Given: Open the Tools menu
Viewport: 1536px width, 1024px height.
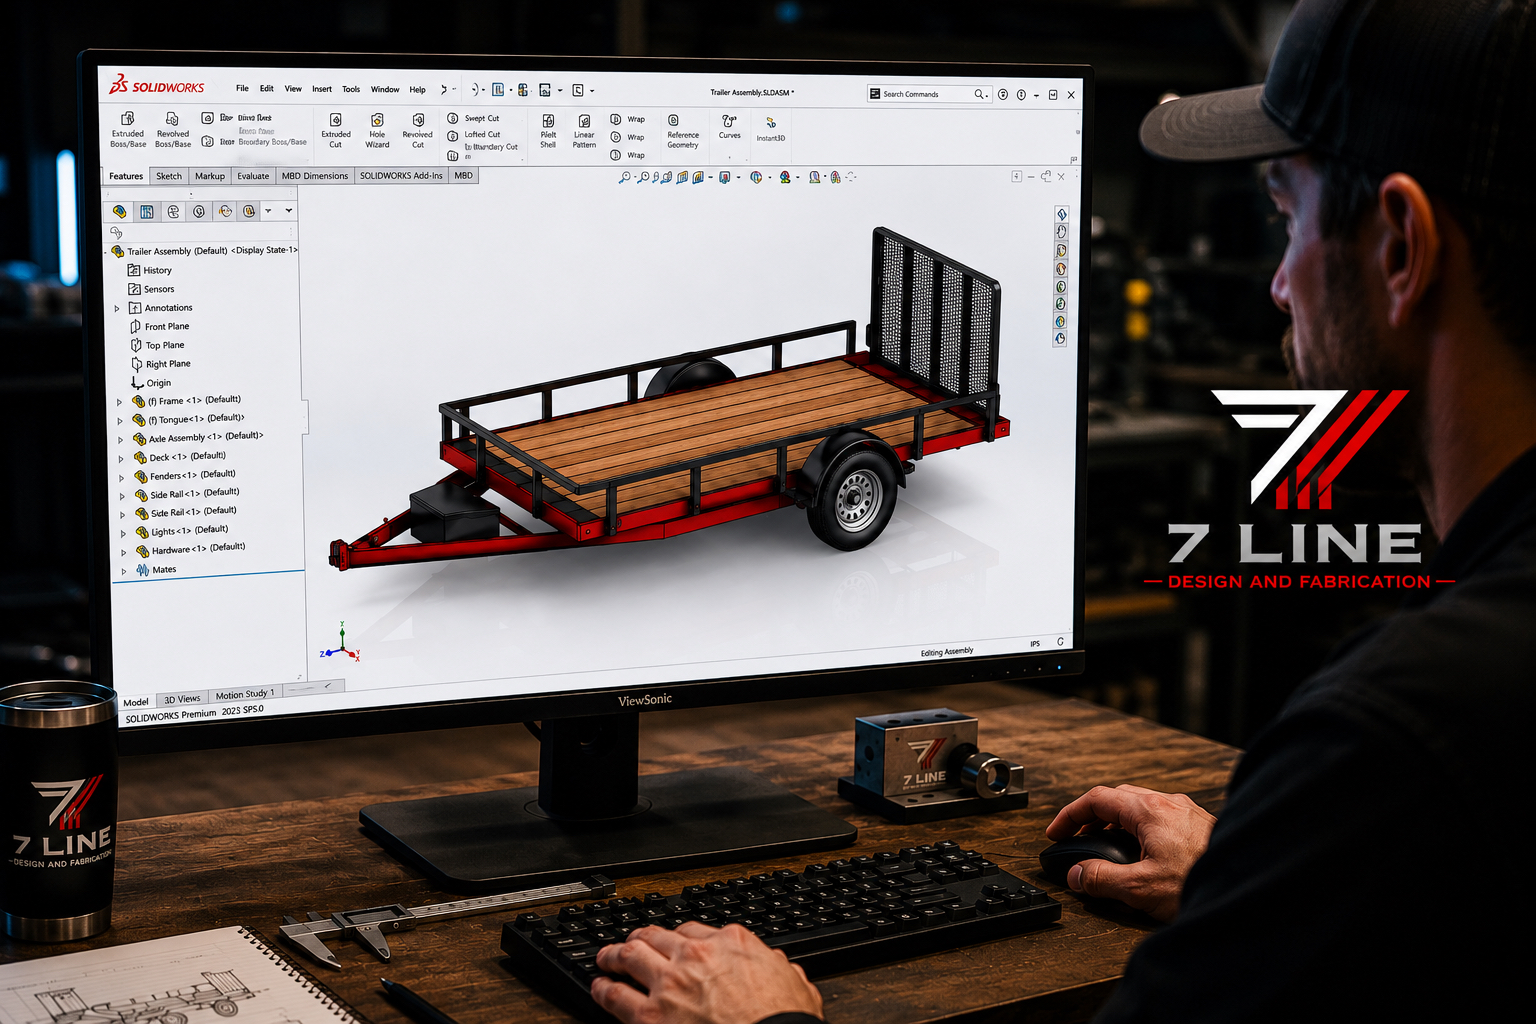Looking at the screenshot, I should [x=351, y=89].
